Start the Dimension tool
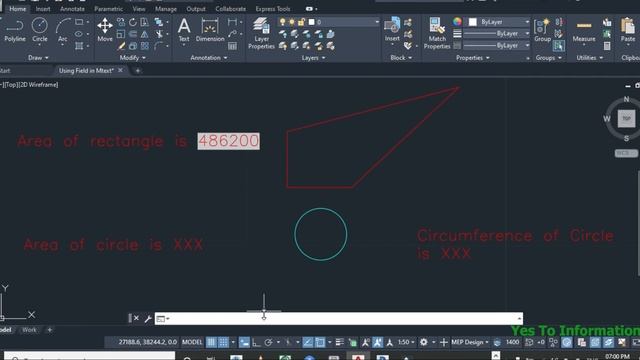Screen dimensions: 640x360 pos(210,30)
